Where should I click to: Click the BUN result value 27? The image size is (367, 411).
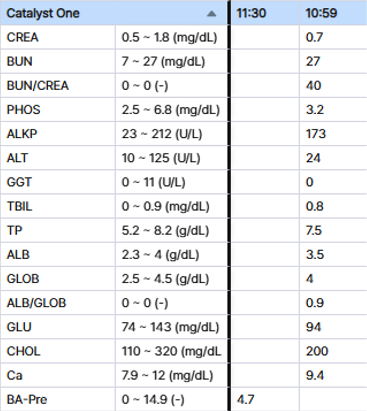(x=313, y=61)
